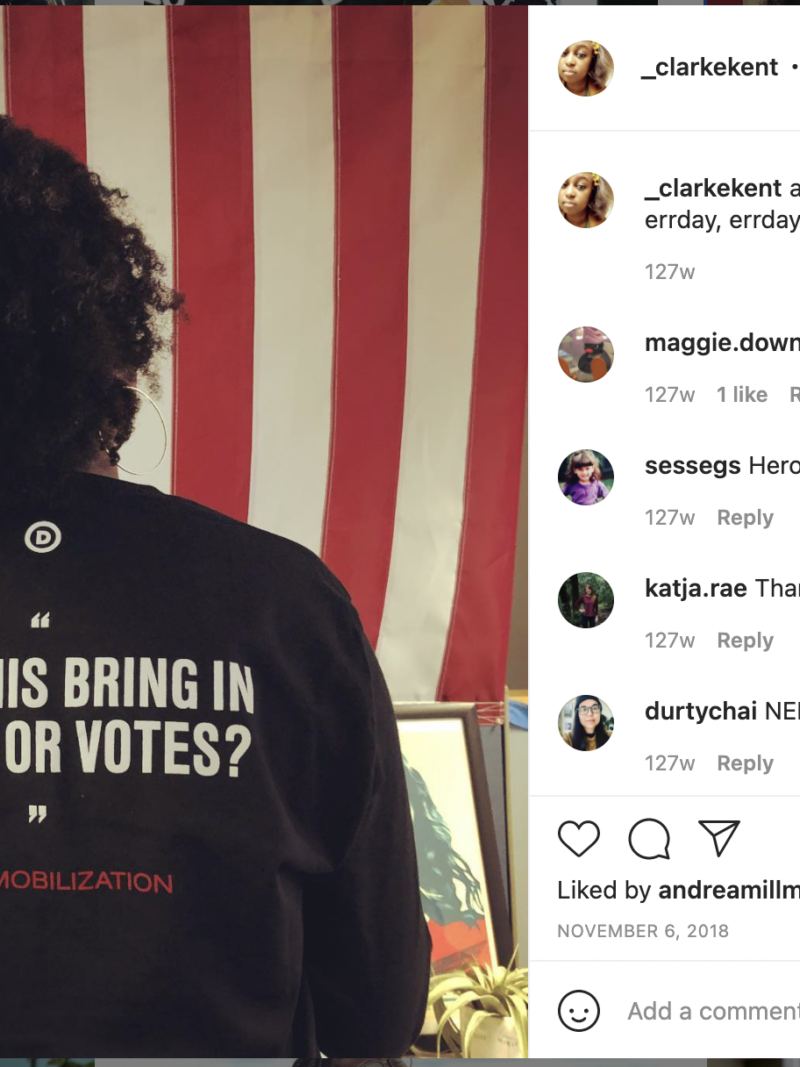View sessegs commenter's profile picture
The image size is (800, 1067).
tap(586, 477)
